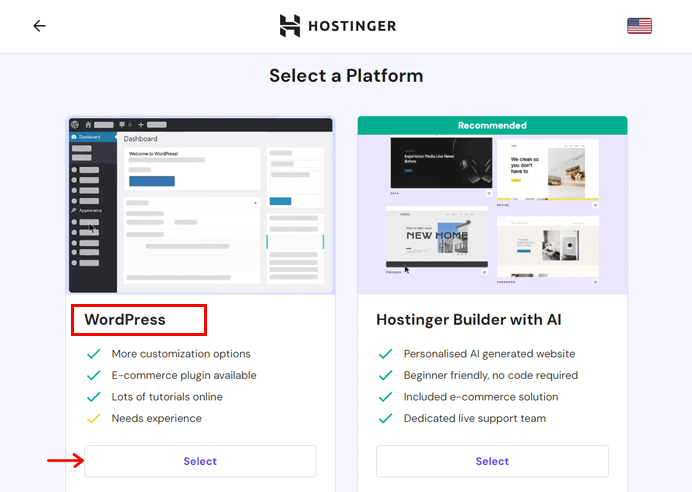This screenshot has height=492, width=692.
Task: Click 'Beginner friendly, no code required' text
Action: click(491, 376)
